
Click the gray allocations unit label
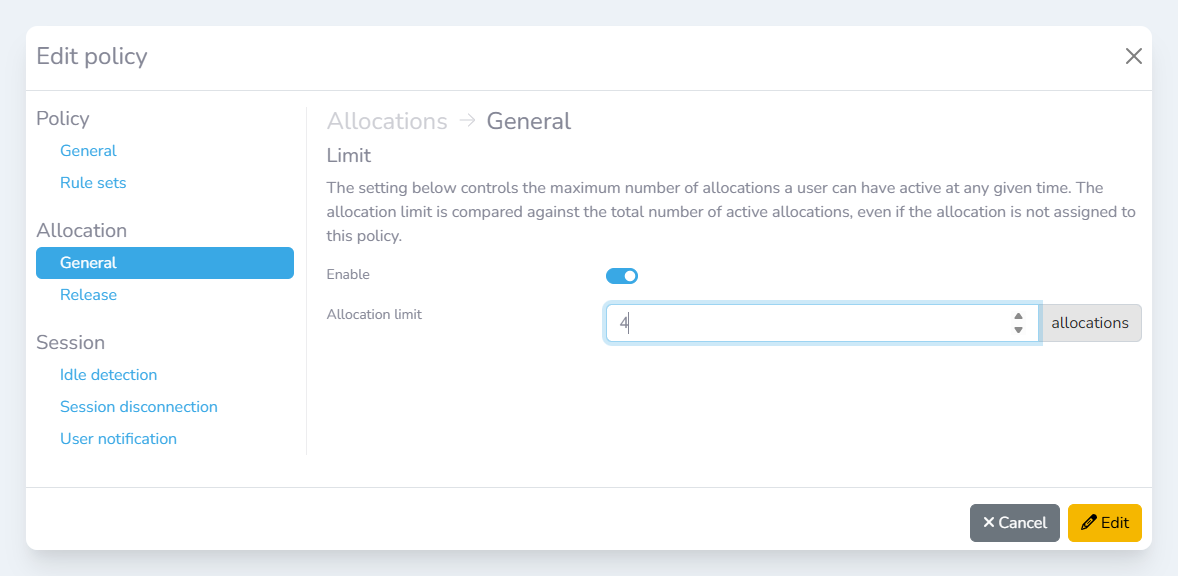click(x=1090, y=323)
